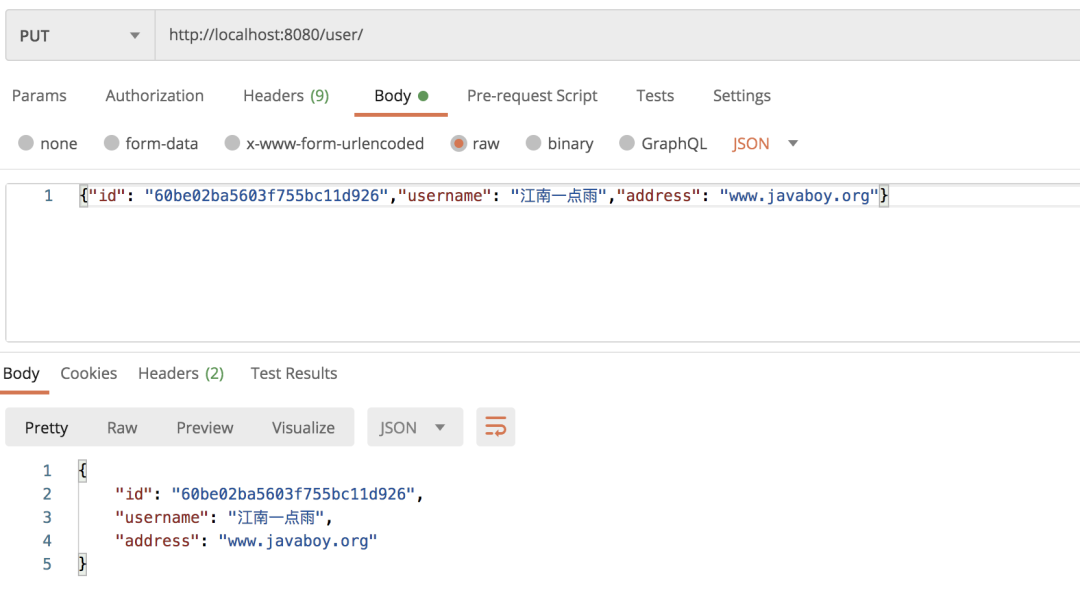This screenshot has height=593, width=1080.
Task: Select the GraphQL body radio option
Action: coord(627,144)
